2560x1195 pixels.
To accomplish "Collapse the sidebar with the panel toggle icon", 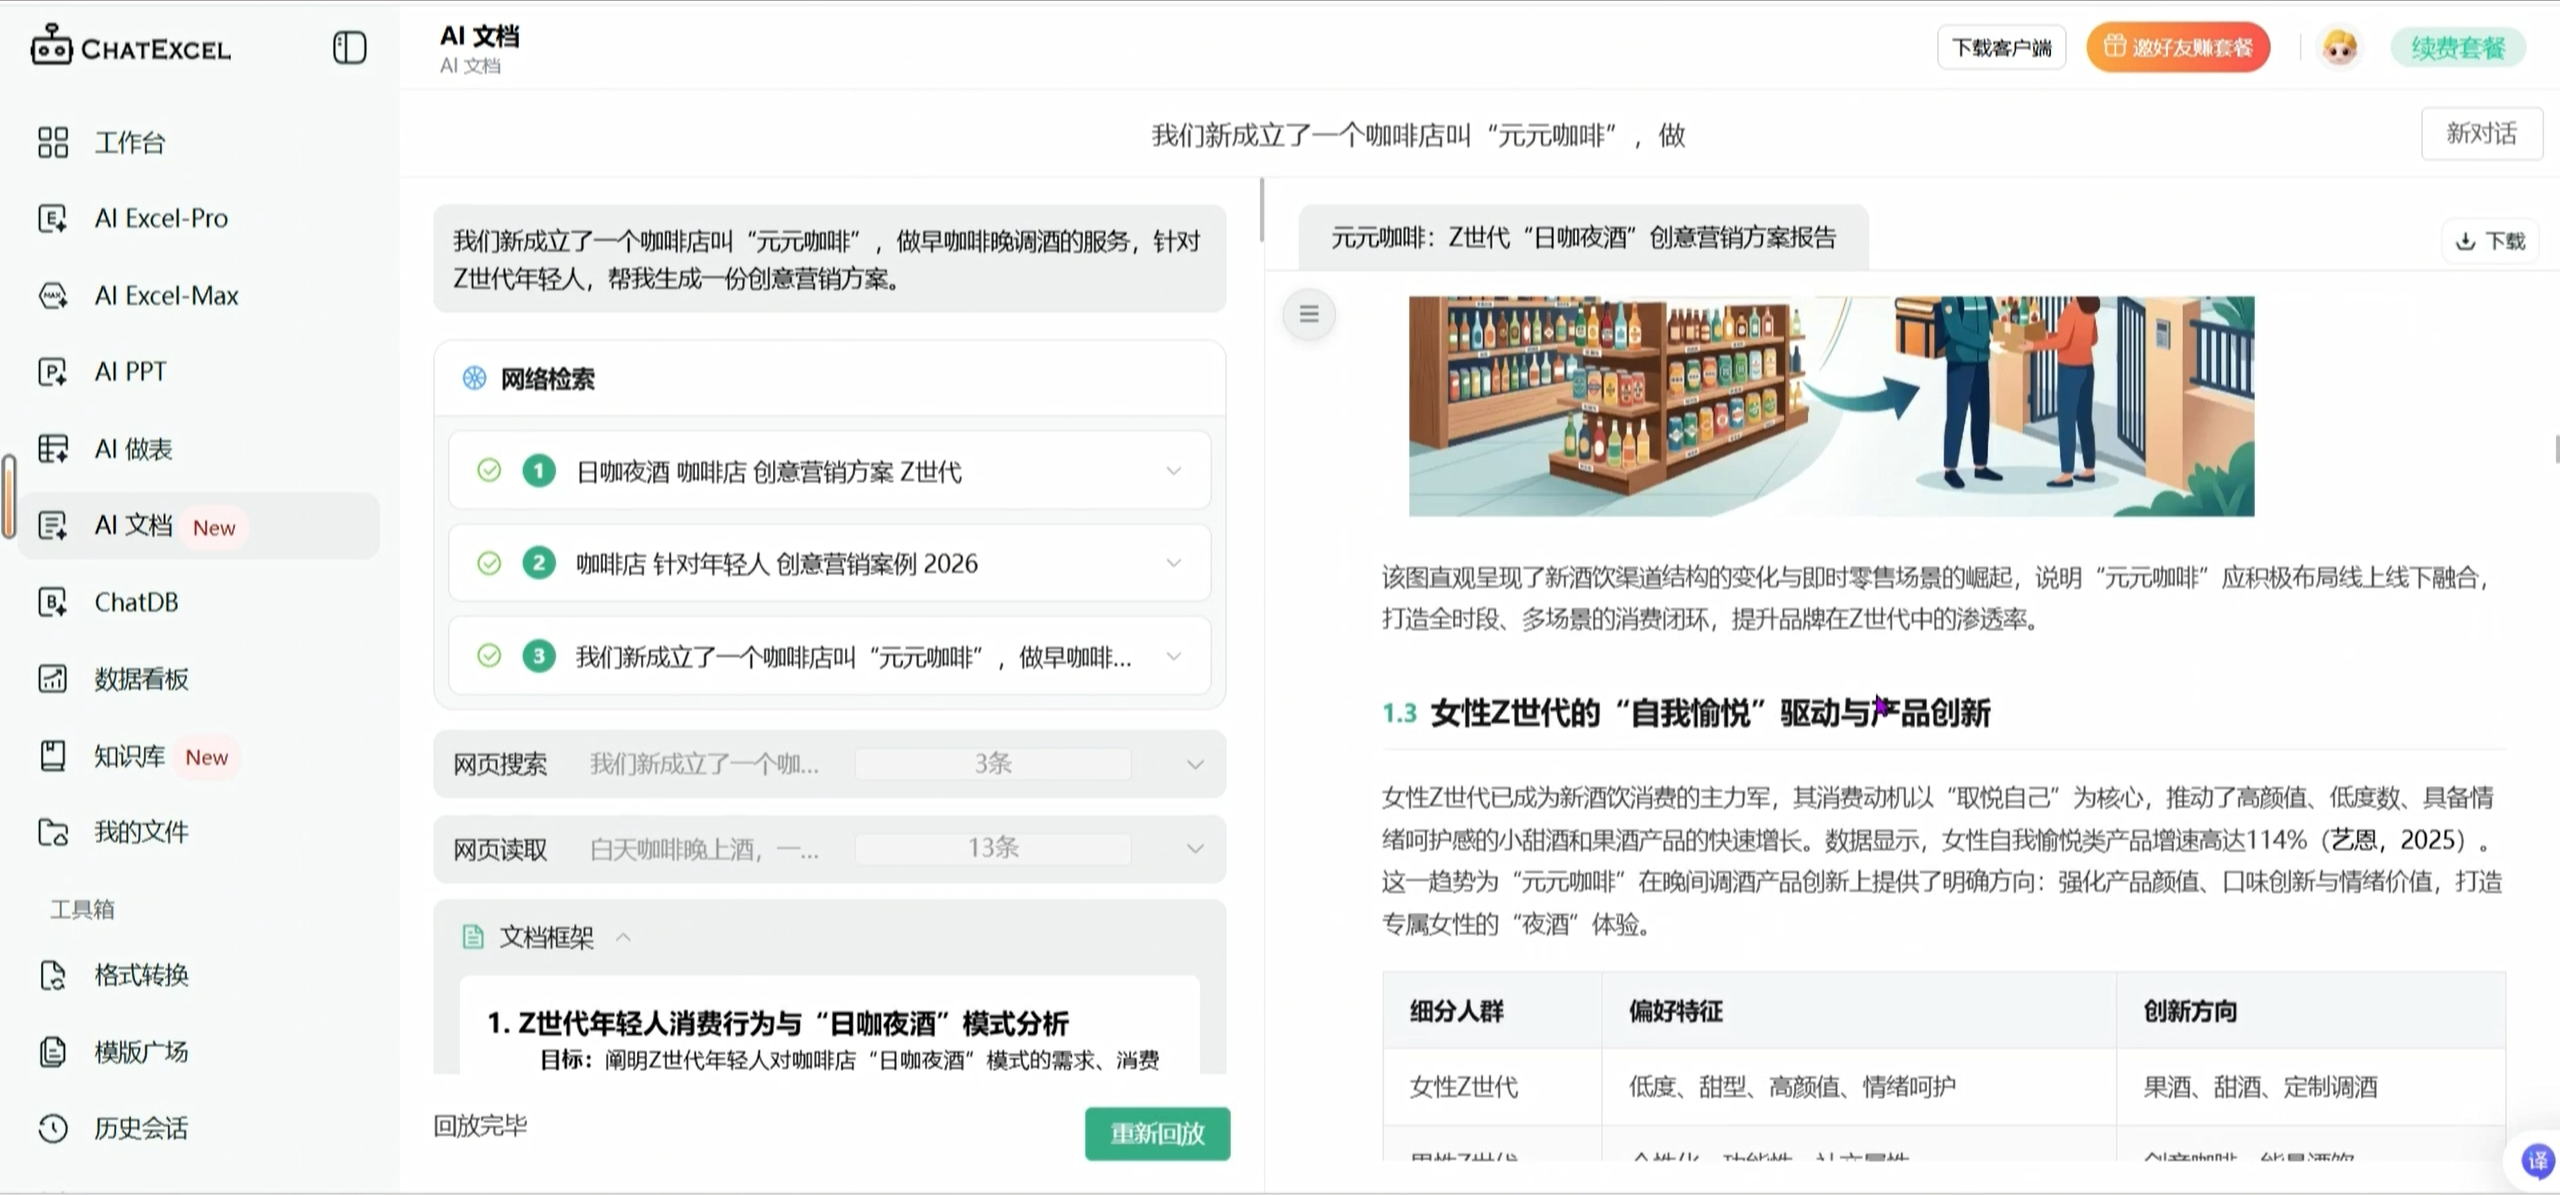I will coord(349,47).
